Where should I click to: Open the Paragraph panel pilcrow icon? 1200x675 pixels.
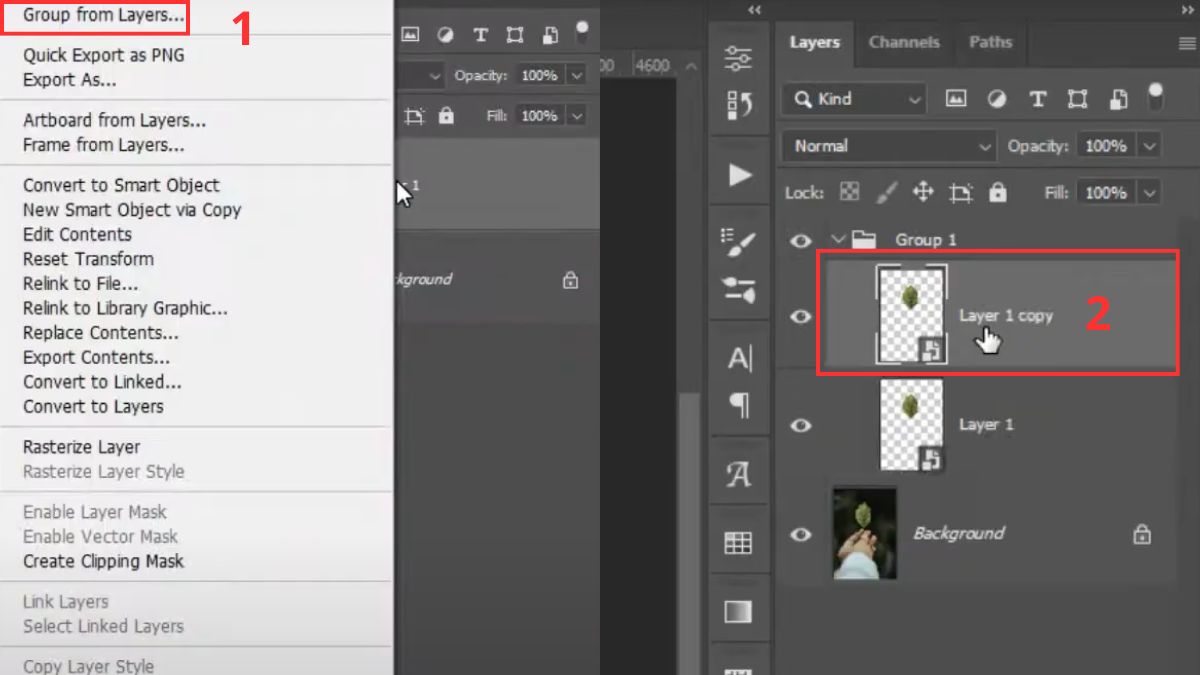pos(739,405)
